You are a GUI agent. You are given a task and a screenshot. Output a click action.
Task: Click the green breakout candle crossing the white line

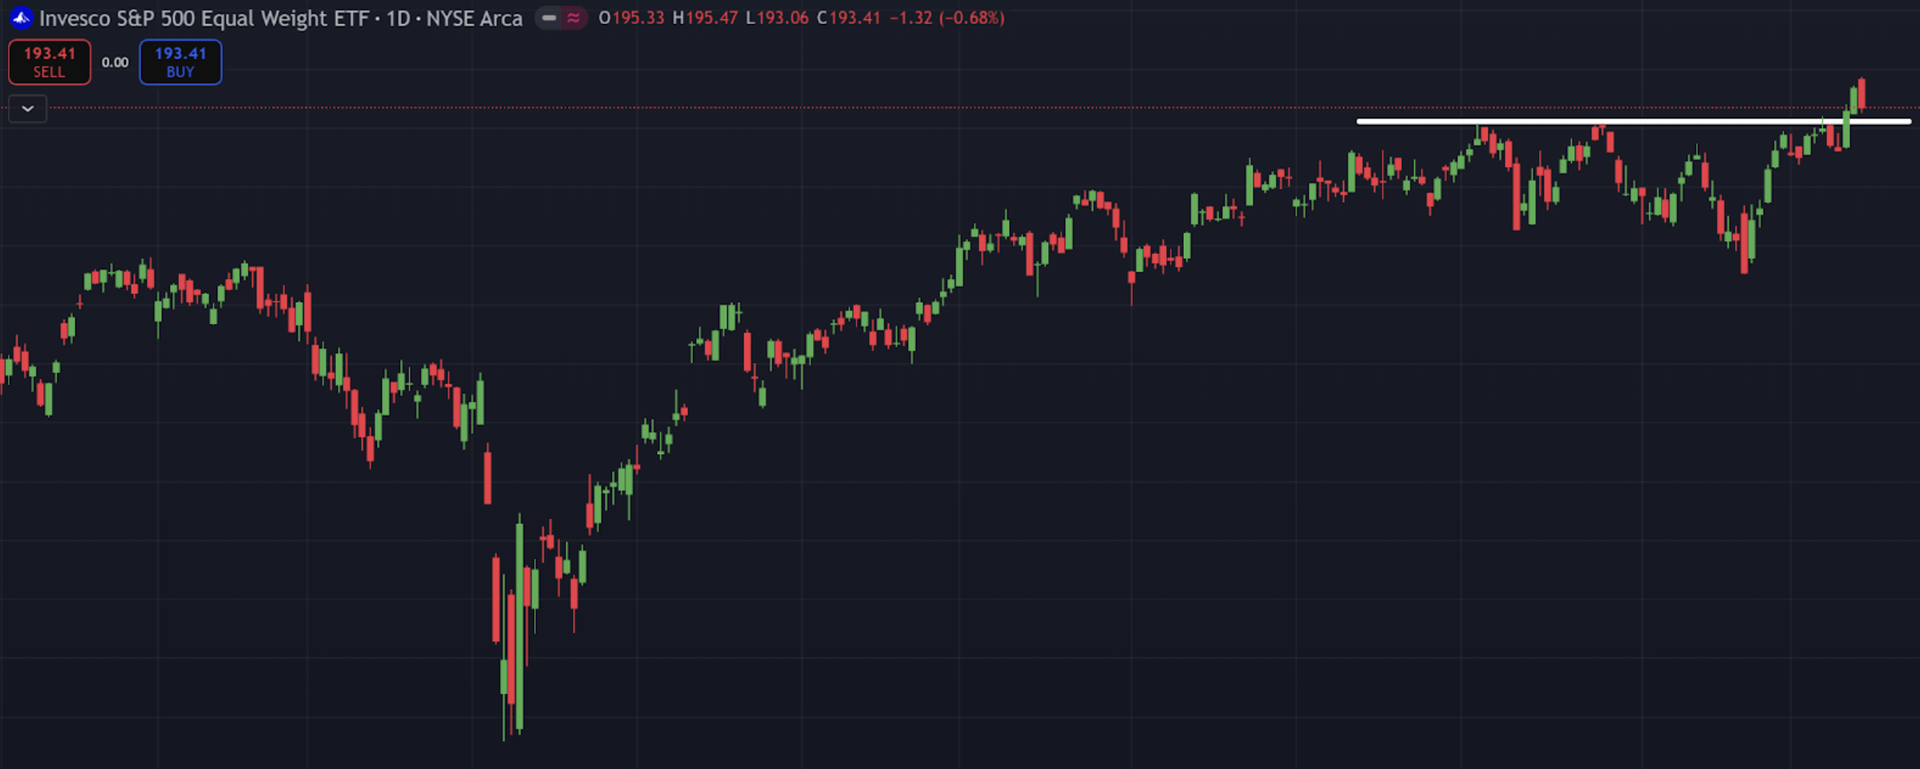coord(1846,128)
